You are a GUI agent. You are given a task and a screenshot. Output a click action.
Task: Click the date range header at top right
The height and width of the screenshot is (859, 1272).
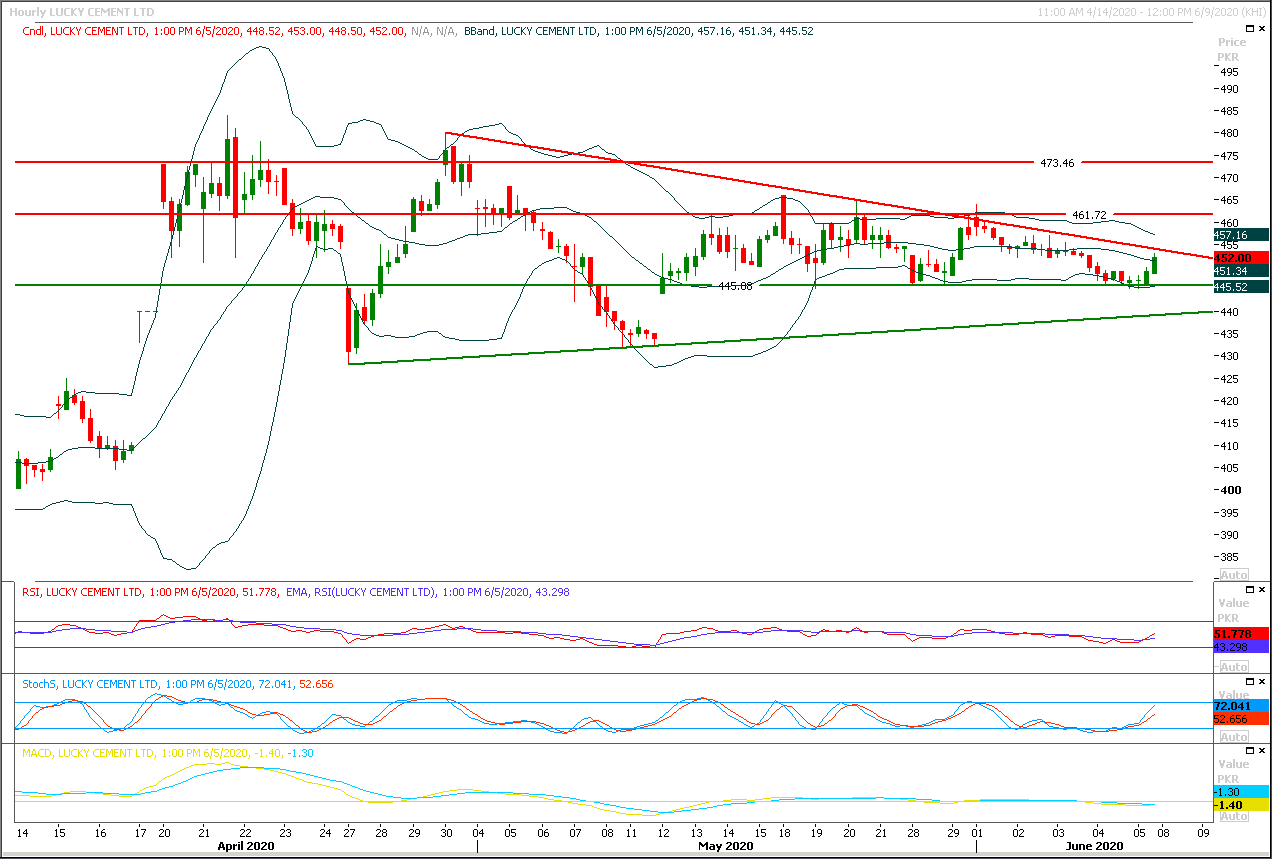1152,12
